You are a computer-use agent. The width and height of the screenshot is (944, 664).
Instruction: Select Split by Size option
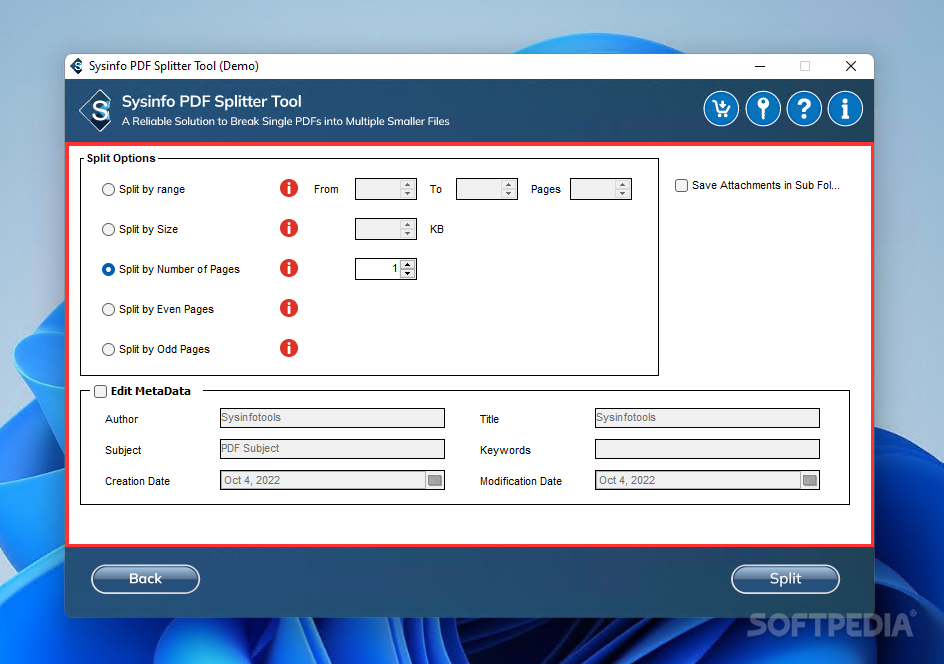tap(108, 229)
